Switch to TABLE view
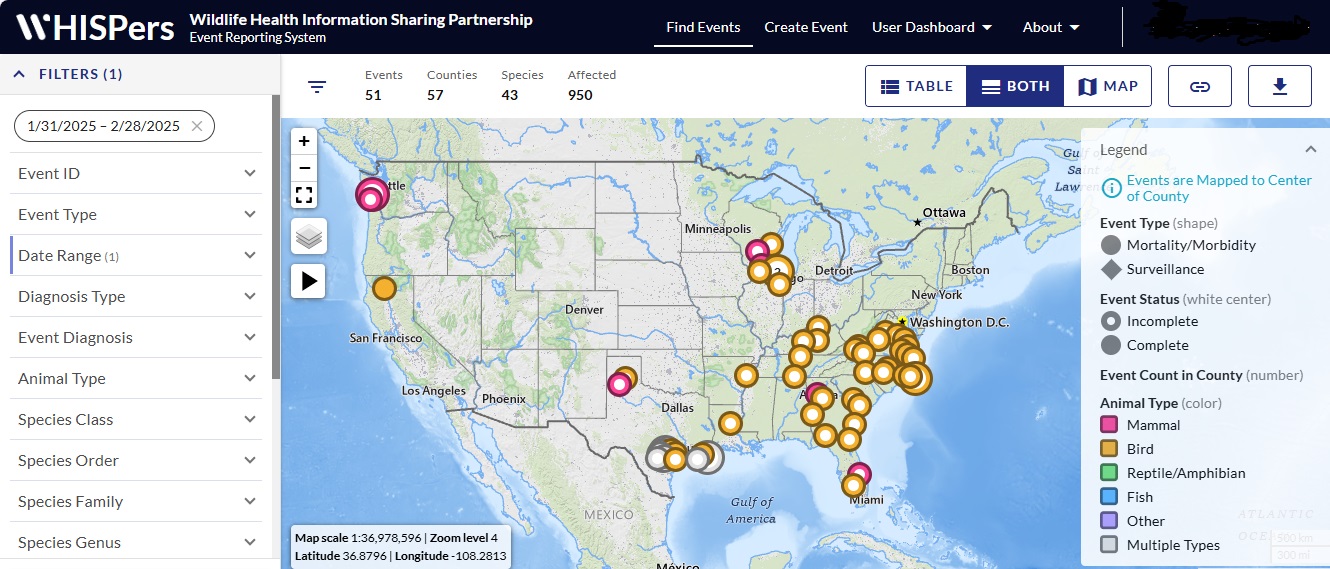The width and height of the screenshot is (1330, 569). click(916, 87)
